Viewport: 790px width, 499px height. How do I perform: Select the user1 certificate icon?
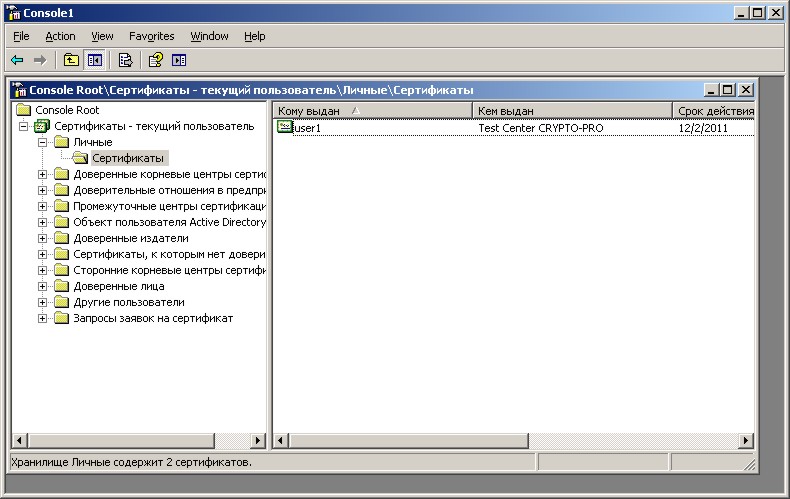284,127
